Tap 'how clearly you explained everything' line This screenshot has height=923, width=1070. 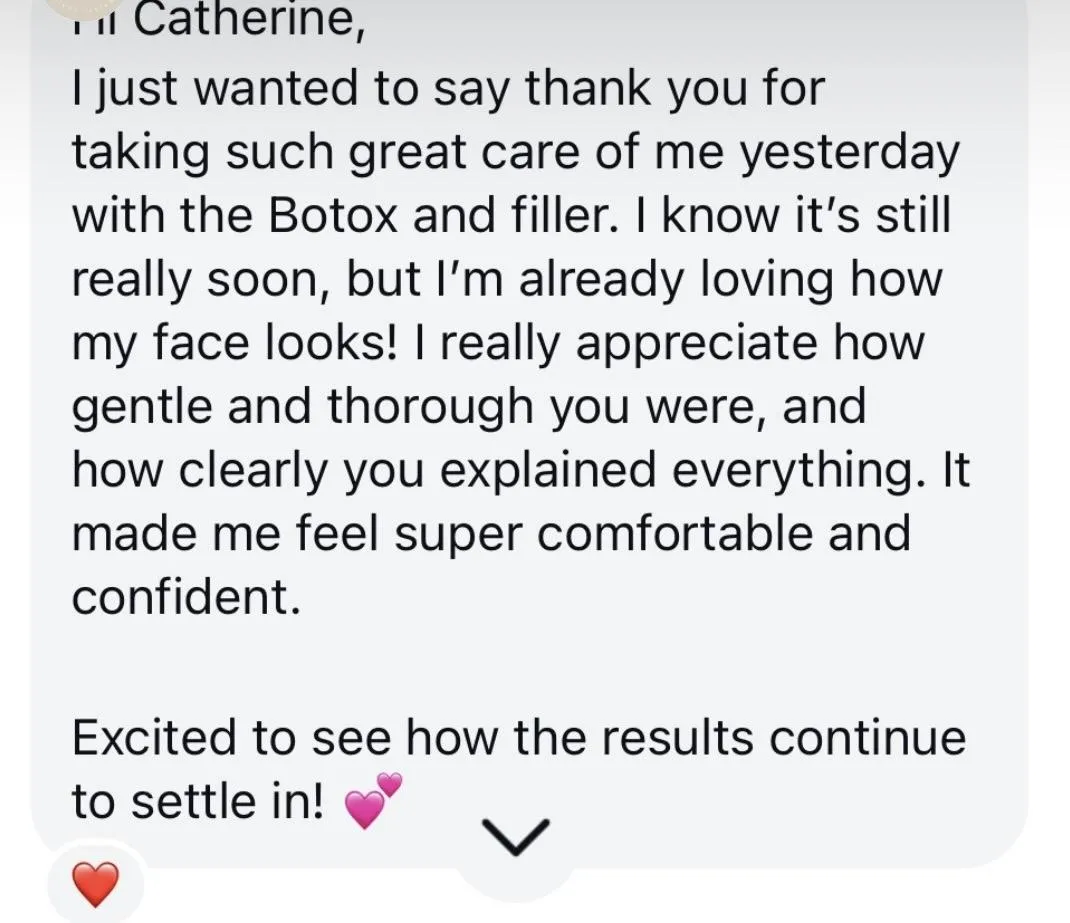tap(520, 470)
